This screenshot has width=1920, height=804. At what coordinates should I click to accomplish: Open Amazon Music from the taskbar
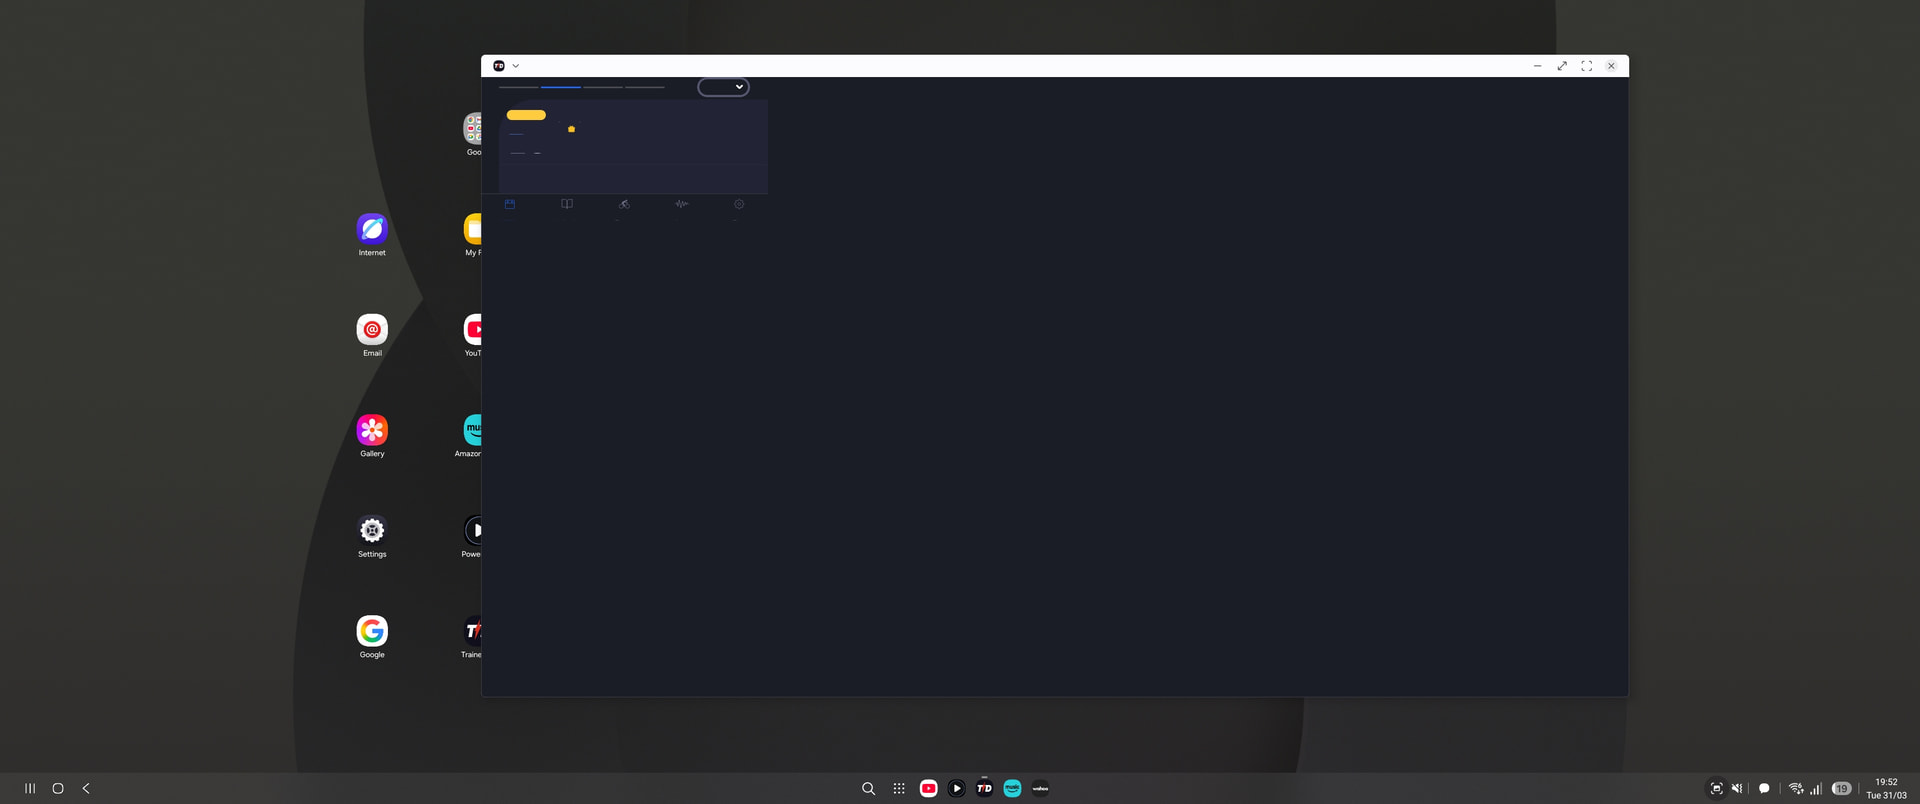pyautogui.click(x=1012, y=788)
